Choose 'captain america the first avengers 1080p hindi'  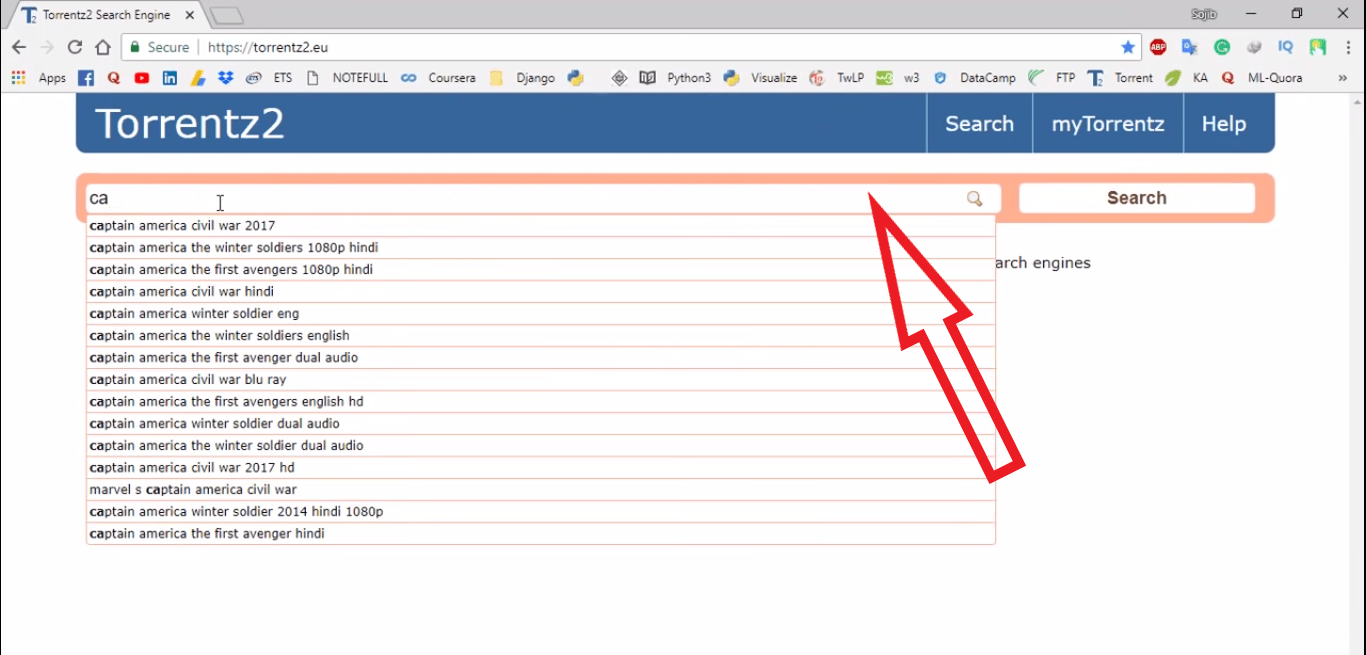click(x=541, y=270)
